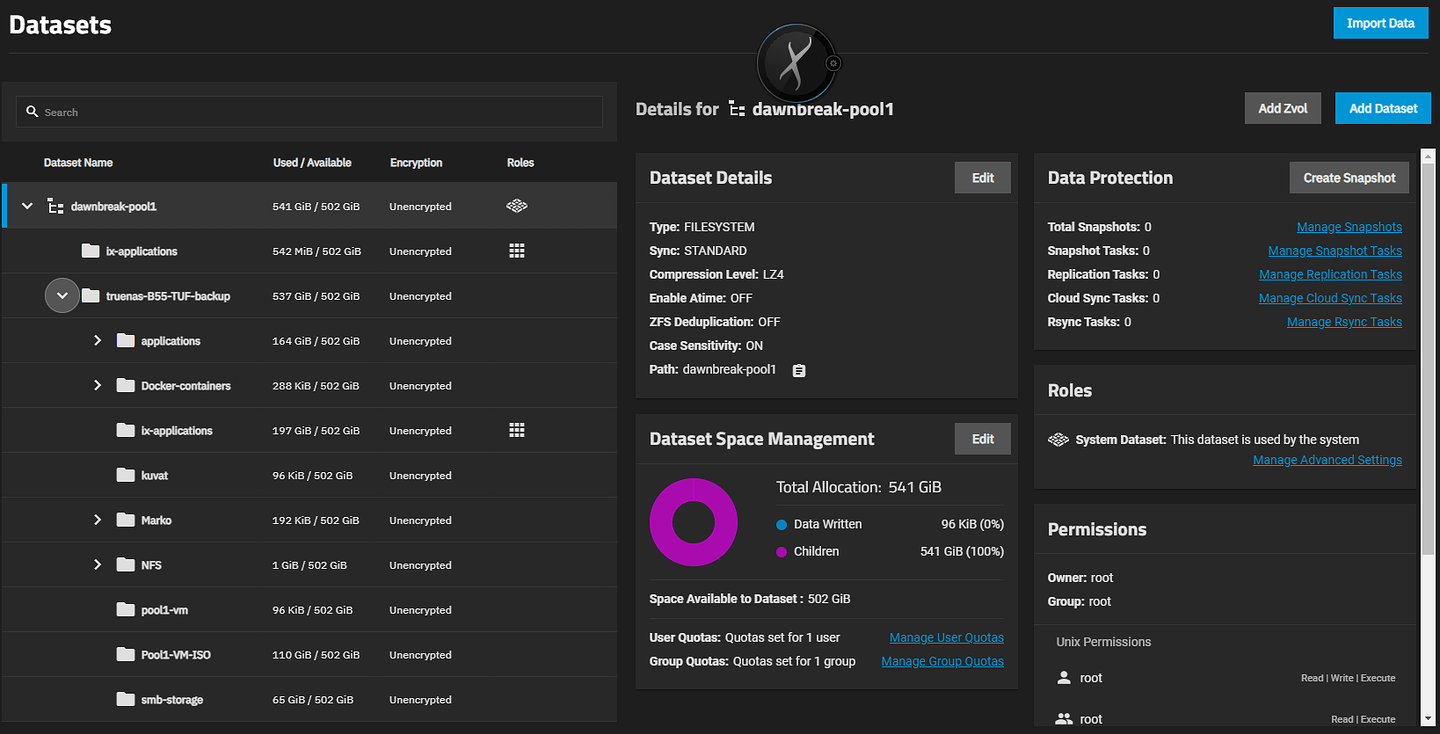Screen dimensions: 1440x734
Task: Click the apps icon on the nested ix-applications row
Action: coord(516,430)
